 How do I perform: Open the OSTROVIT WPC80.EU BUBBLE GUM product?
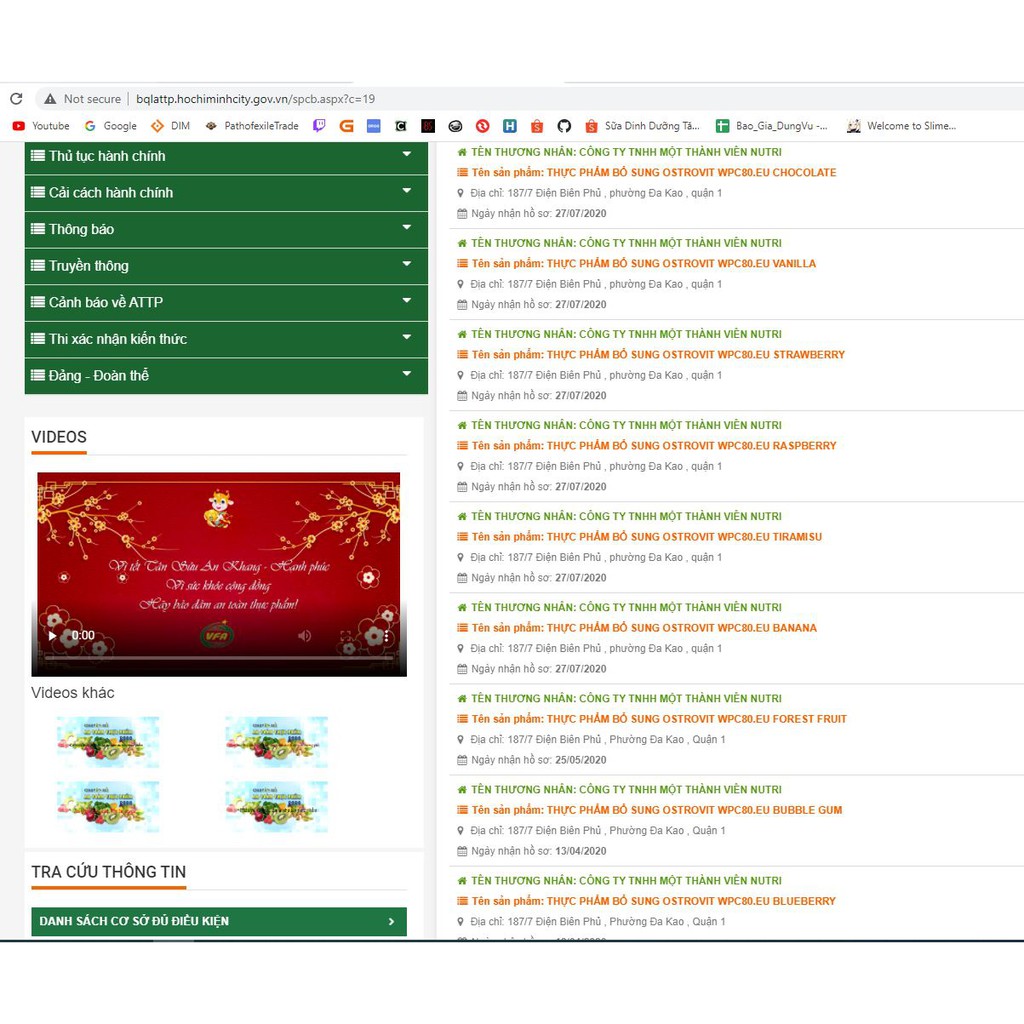coord(657,810)
